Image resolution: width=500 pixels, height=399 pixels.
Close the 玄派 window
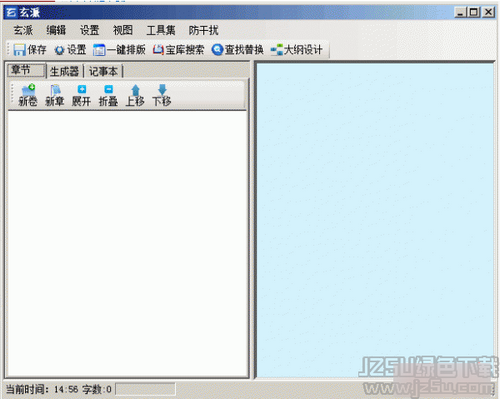coord(488,12)
